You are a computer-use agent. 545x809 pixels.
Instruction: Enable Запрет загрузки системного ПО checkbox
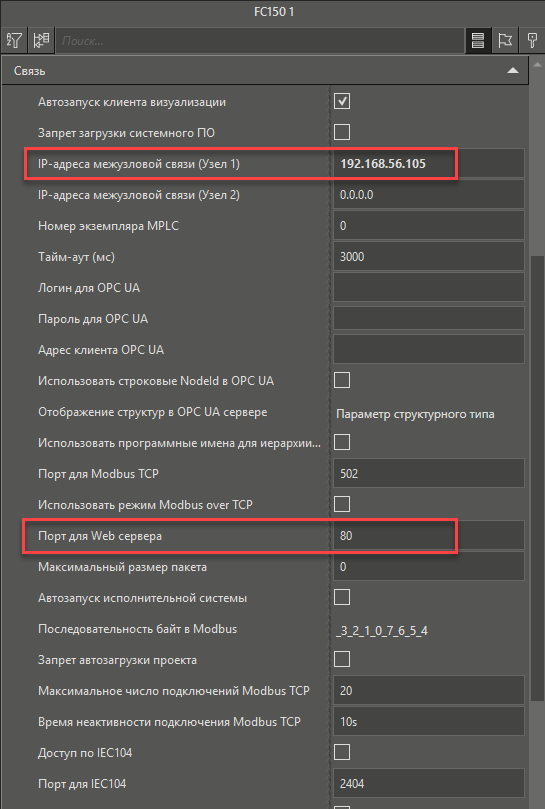(x=342, y=132)
